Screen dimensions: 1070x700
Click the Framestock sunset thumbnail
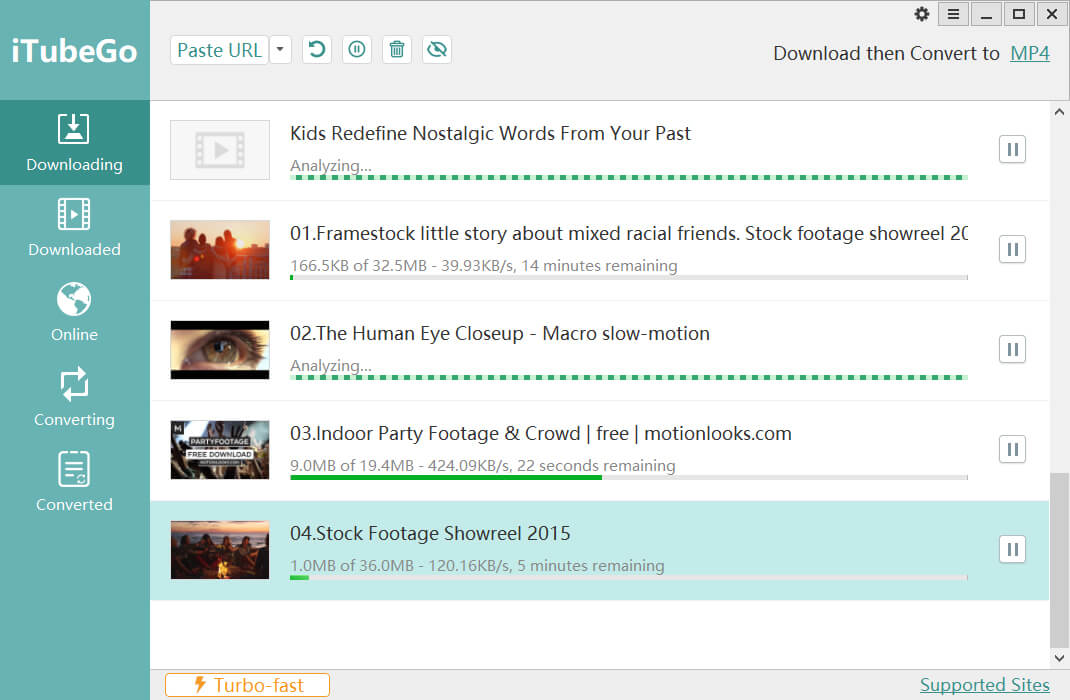coord(220,250)
